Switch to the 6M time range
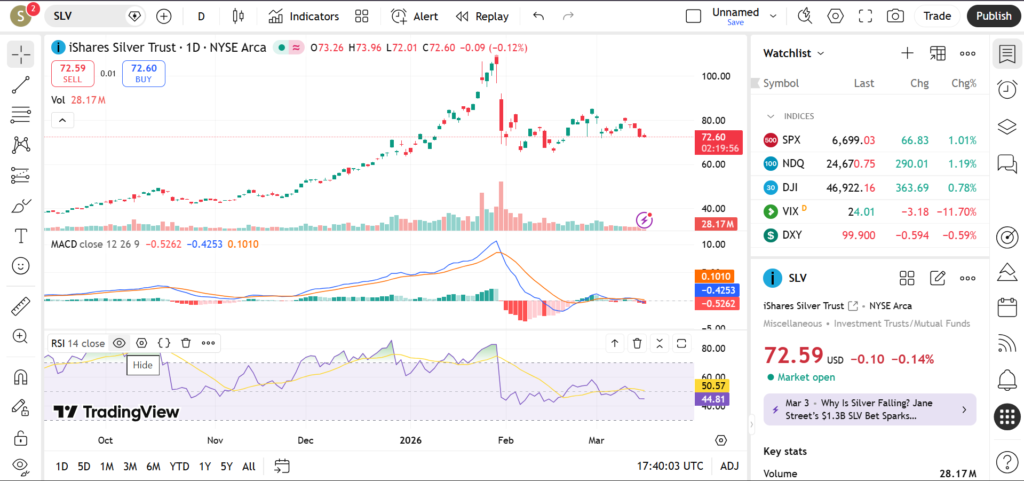 (x=153, y=466)
